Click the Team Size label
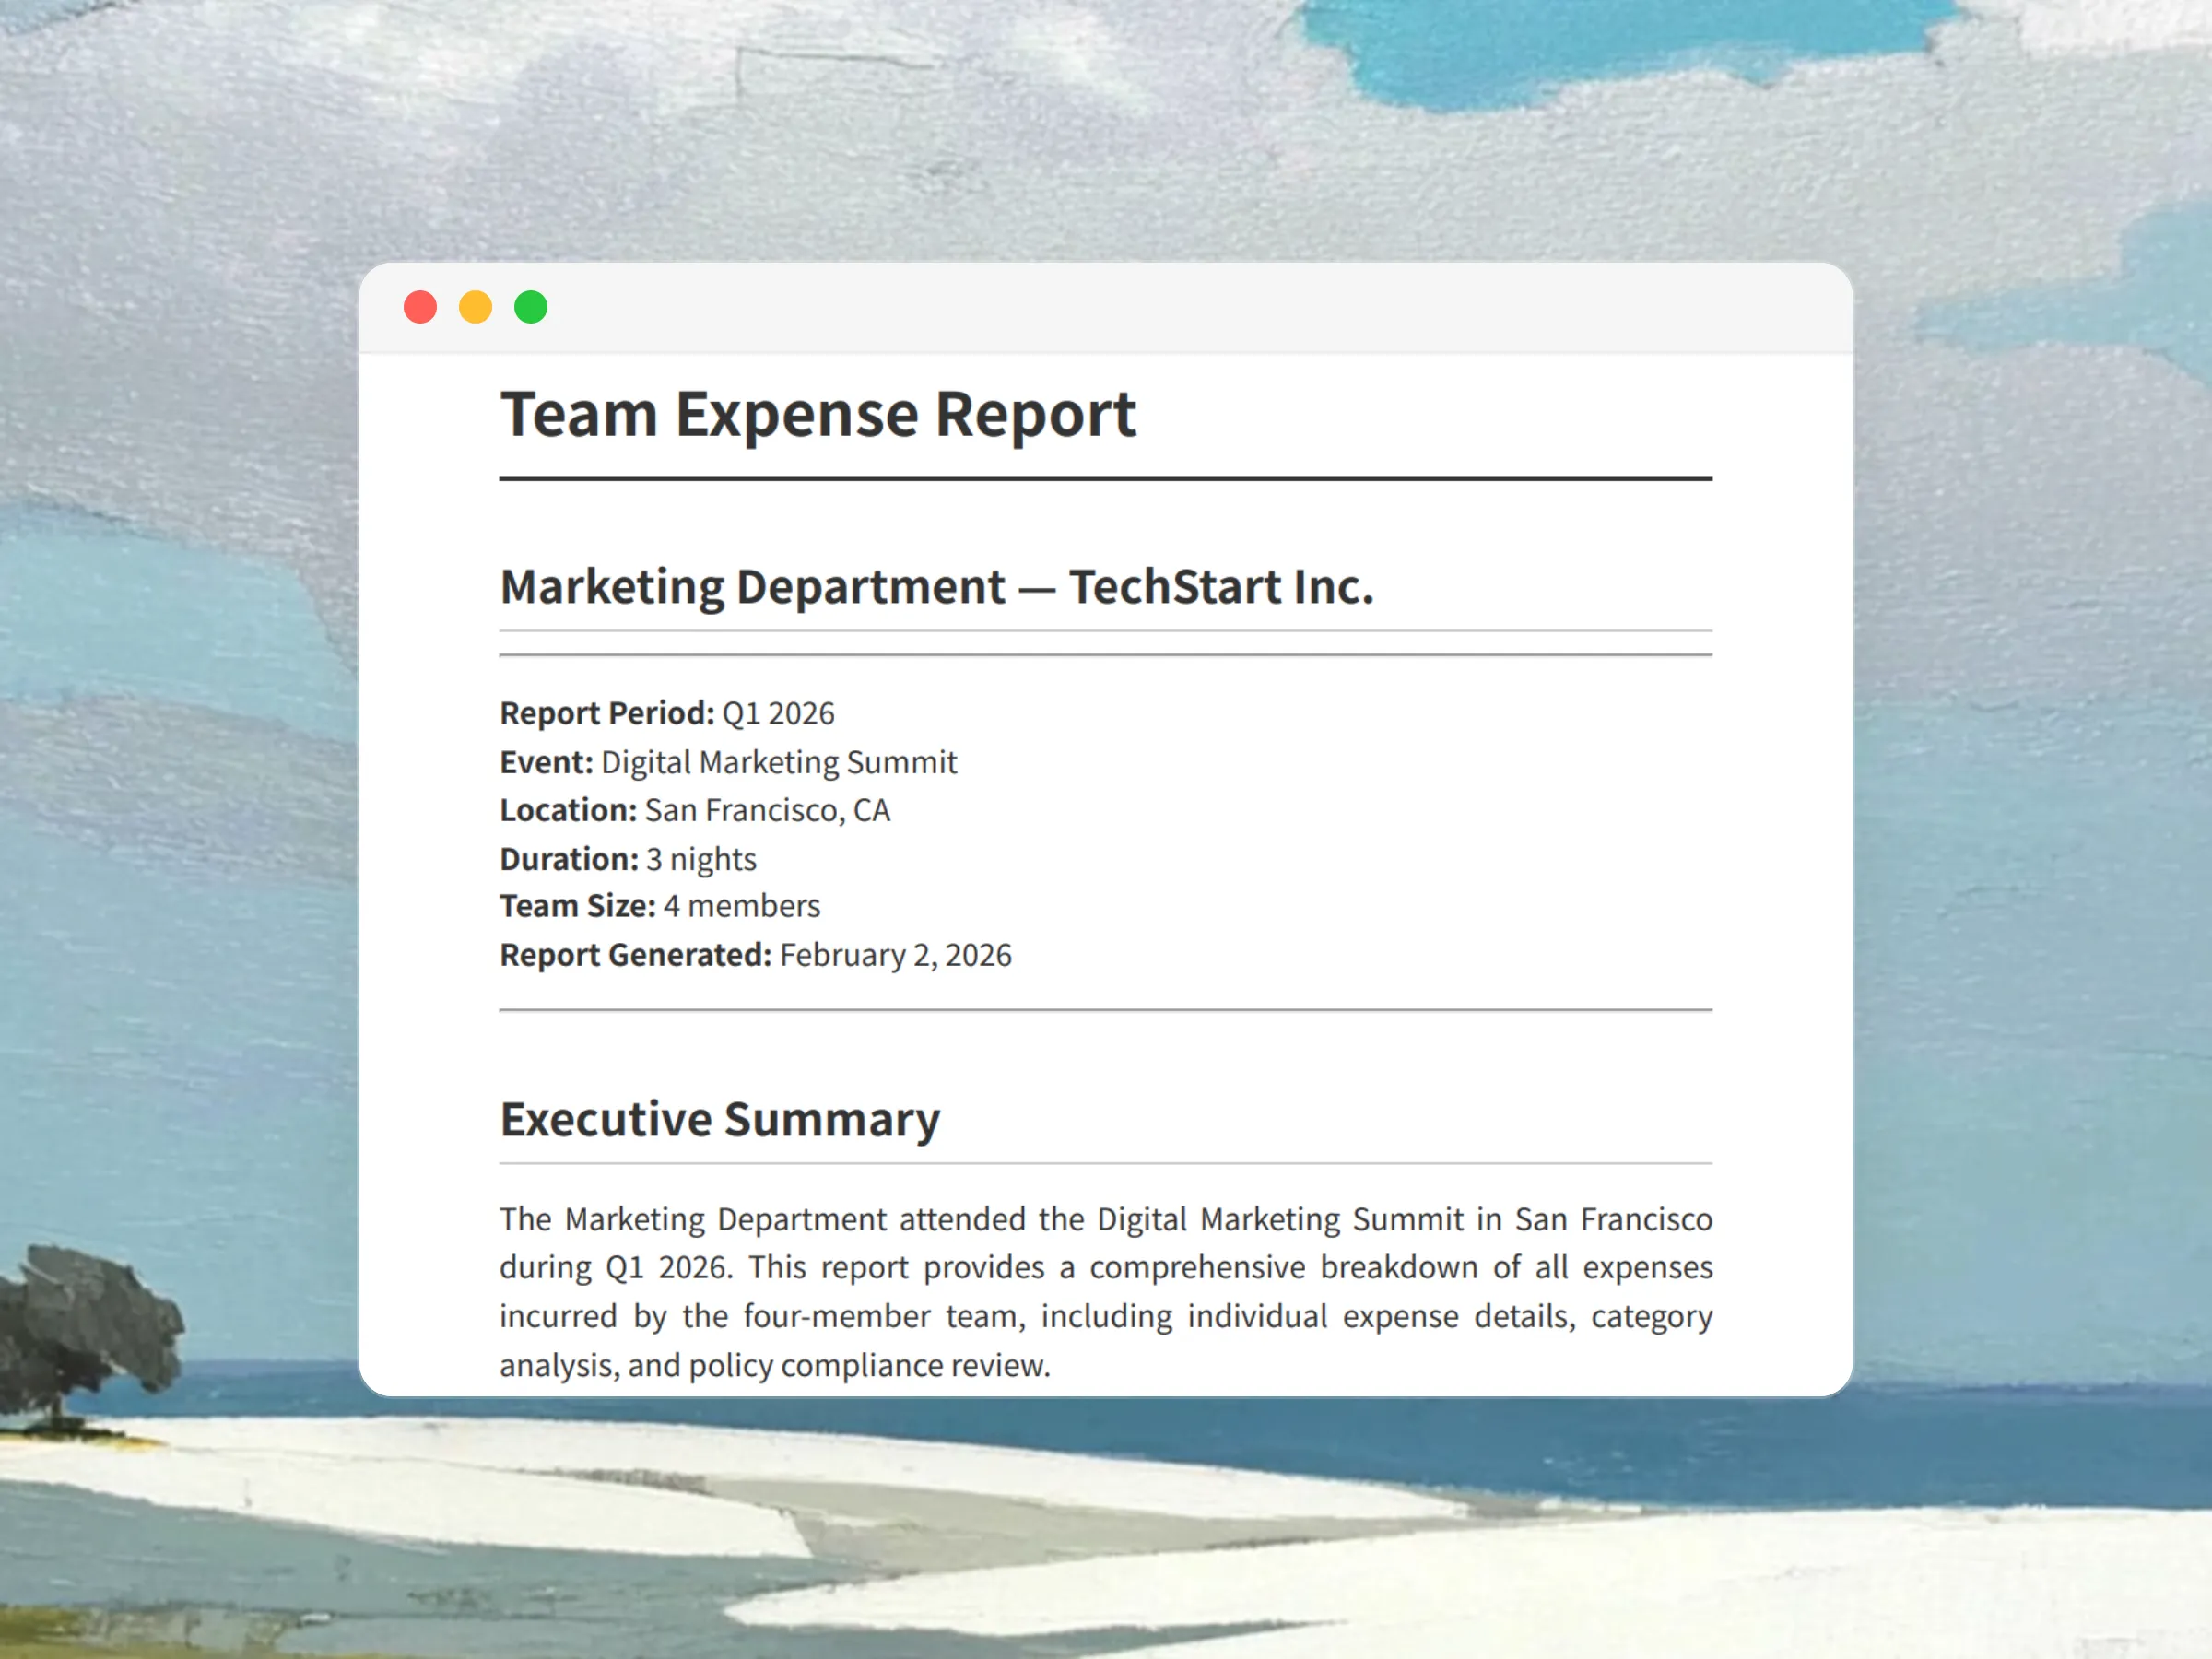Image resolution: width=2212 pixels, height=1659 pixels. click(x=577, y=906)
